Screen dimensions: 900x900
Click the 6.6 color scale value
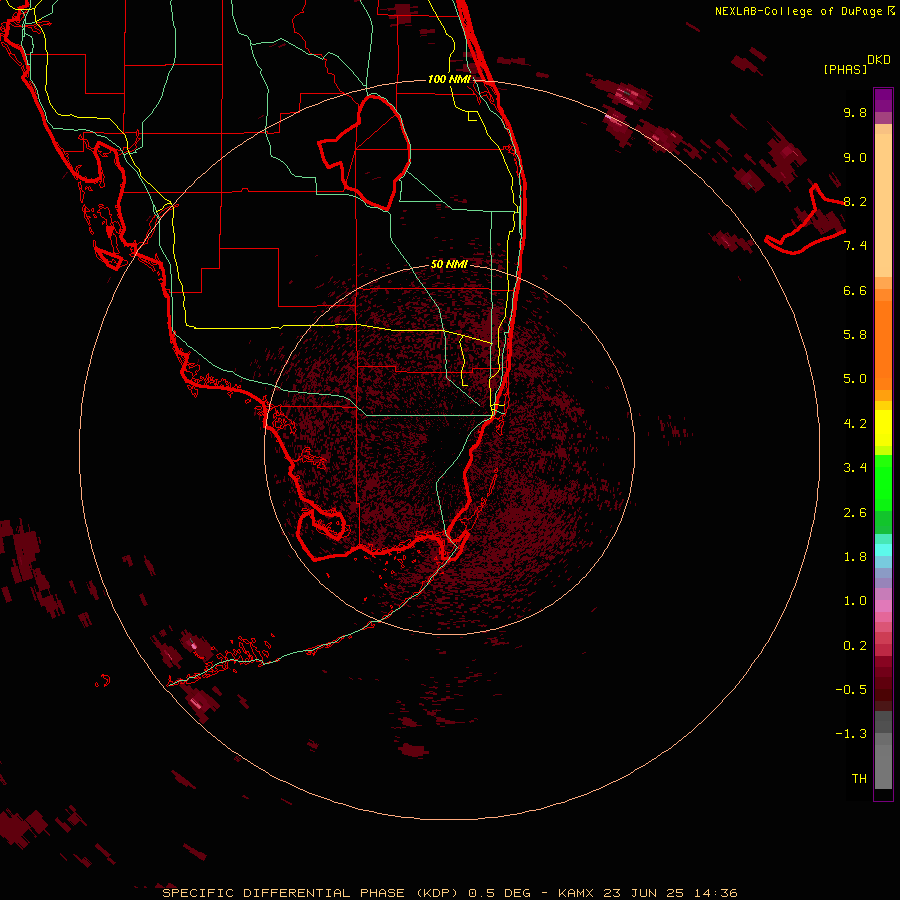855,290
